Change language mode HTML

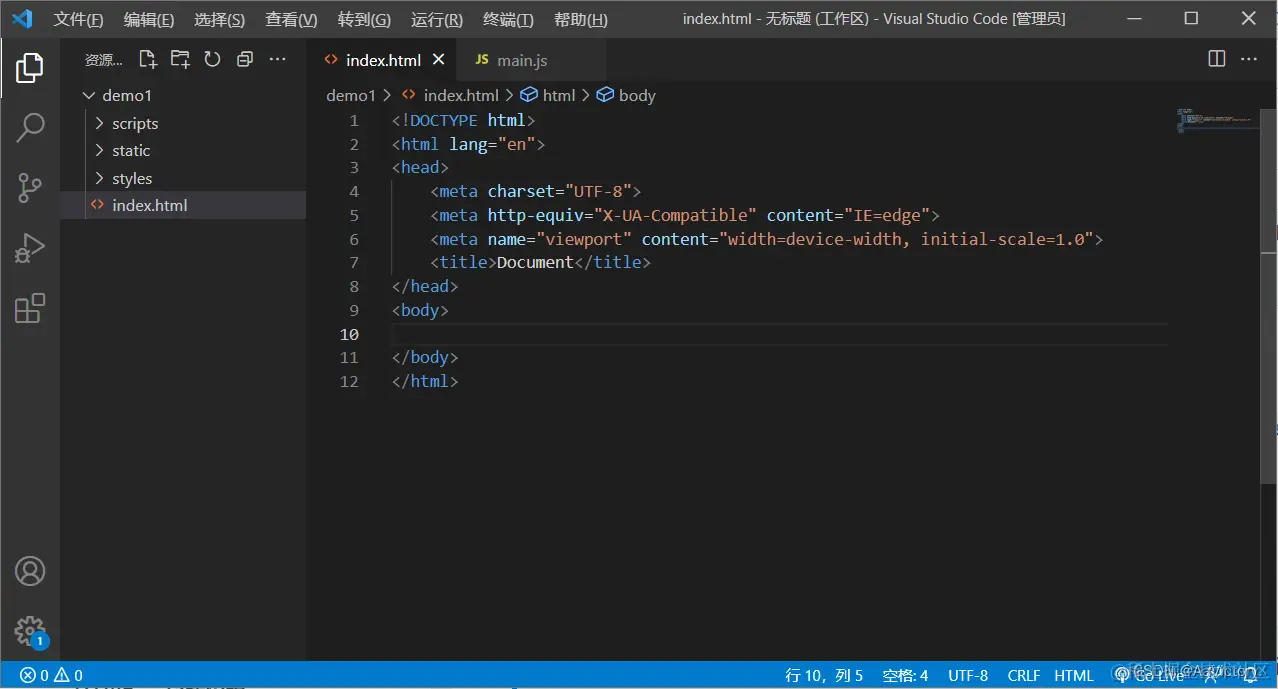click(1074, 675)
